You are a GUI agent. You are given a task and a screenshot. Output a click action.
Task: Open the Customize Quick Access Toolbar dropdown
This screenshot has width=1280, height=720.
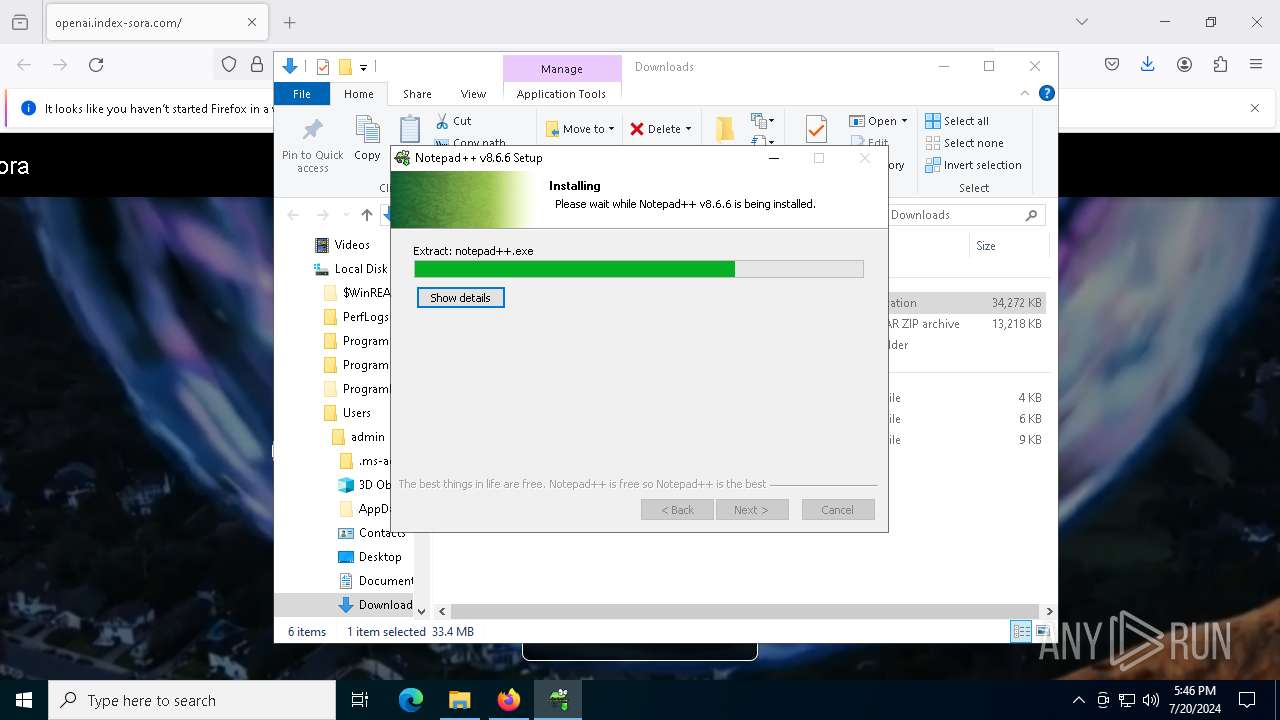363,67
